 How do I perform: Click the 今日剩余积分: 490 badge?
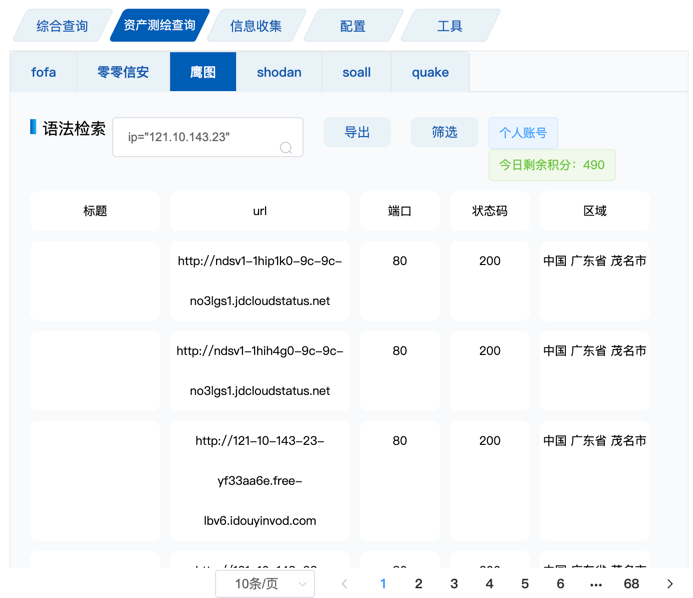[552, 165]
